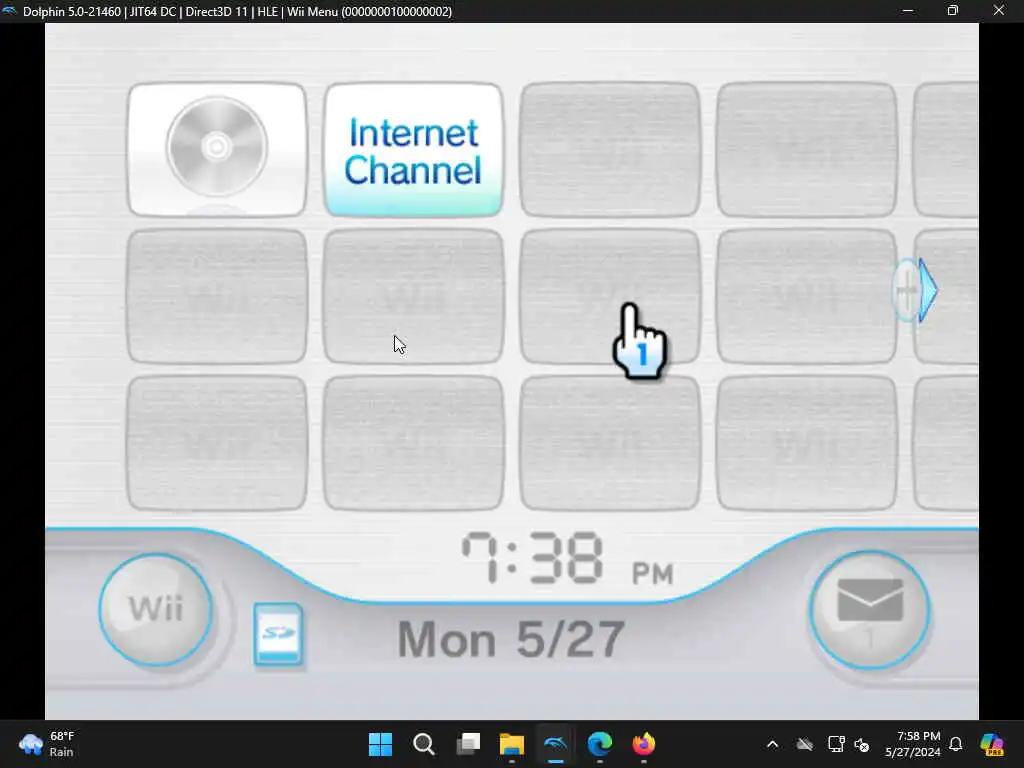Open Windows Start menu
The image size is (1024, 768).
pos(380,744)
